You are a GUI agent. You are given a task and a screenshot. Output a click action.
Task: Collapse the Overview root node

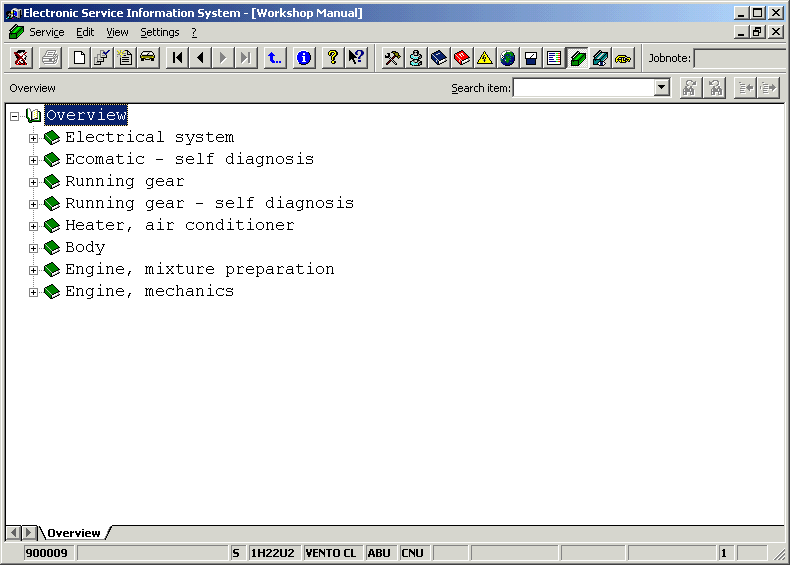point(15,116)
